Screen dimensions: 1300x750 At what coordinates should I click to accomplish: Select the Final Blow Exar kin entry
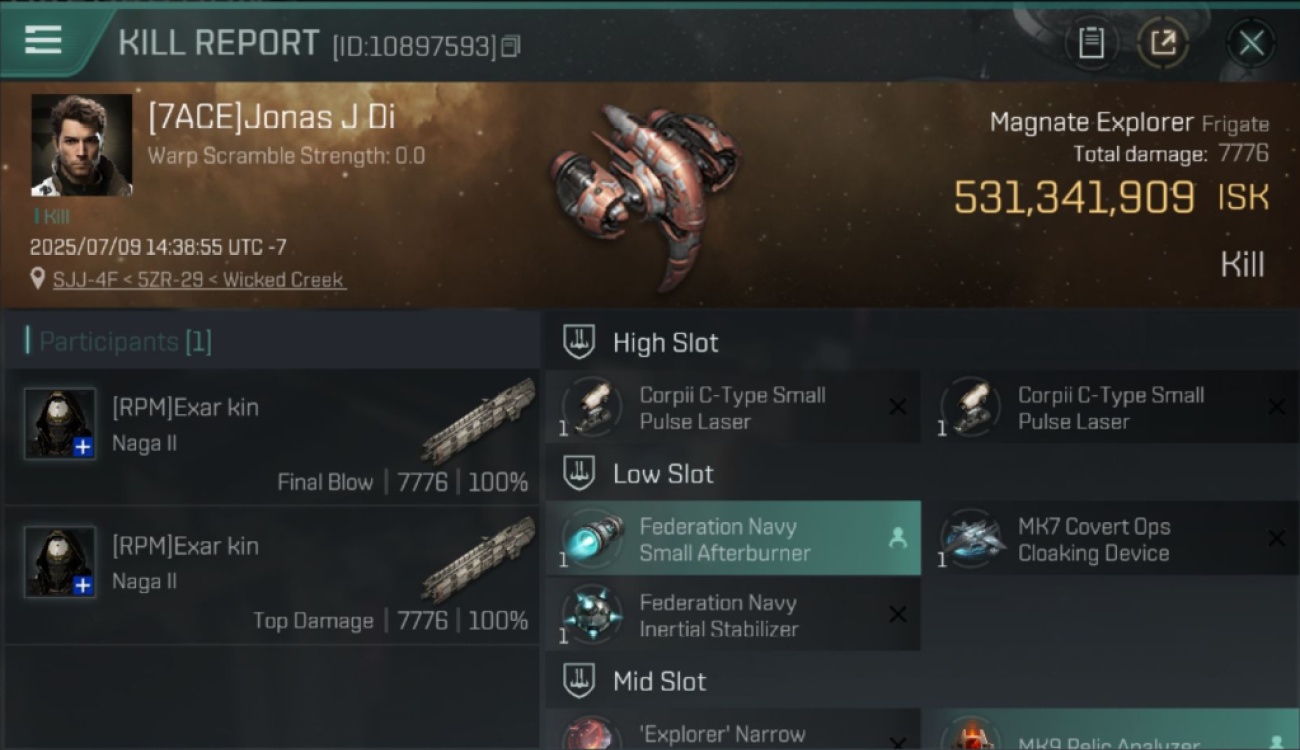(271, 438)
